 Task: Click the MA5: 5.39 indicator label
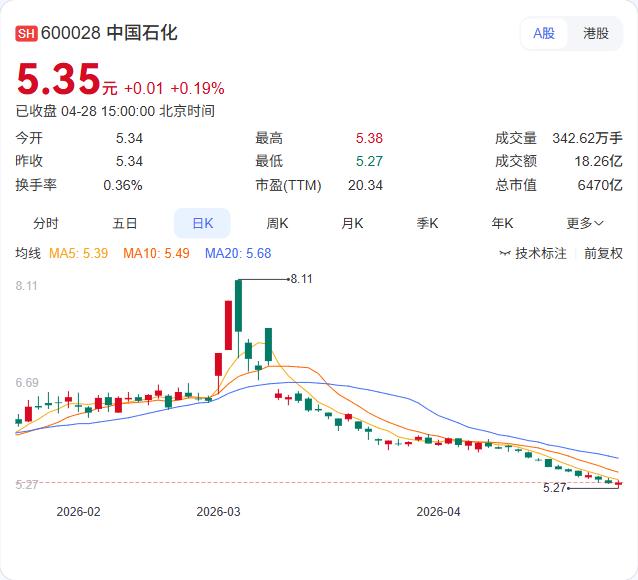tap(79, 253)
